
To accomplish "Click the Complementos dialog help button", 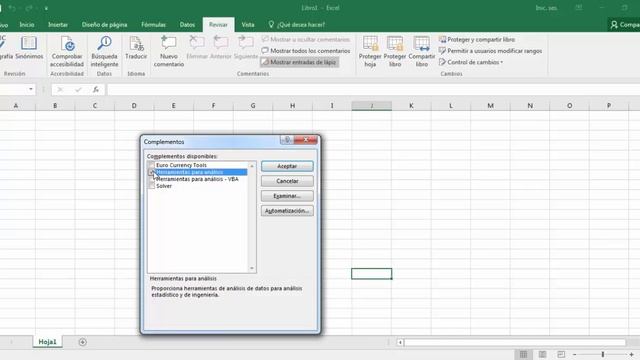I will pyautogui.click(x=287, y=140).
